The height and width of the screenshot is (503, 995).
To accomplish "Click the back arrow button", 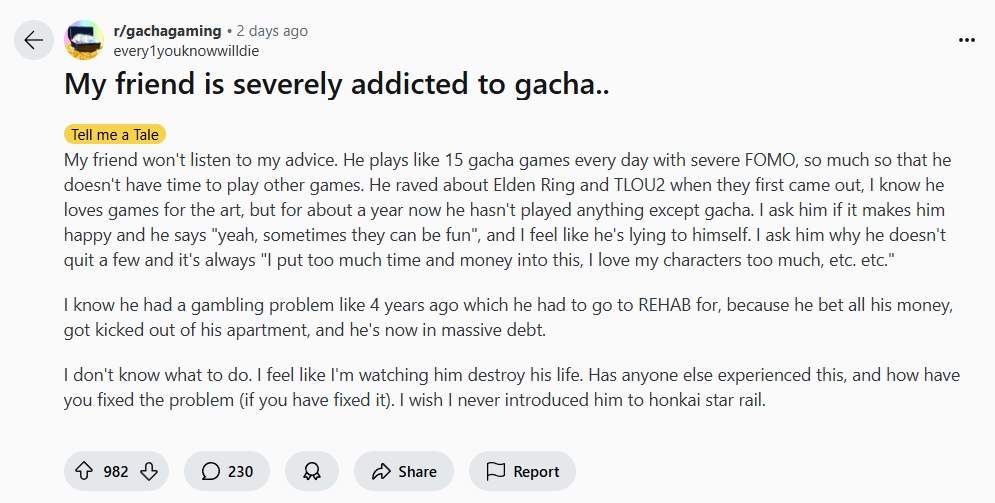I will (x=33, y=40).
